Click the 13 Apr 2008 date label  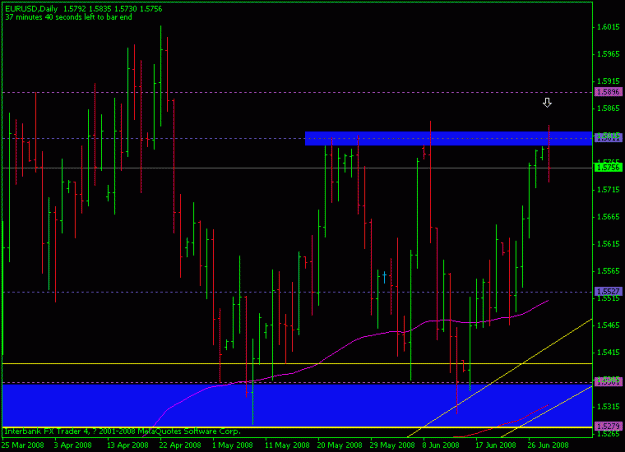click(128, 445)
